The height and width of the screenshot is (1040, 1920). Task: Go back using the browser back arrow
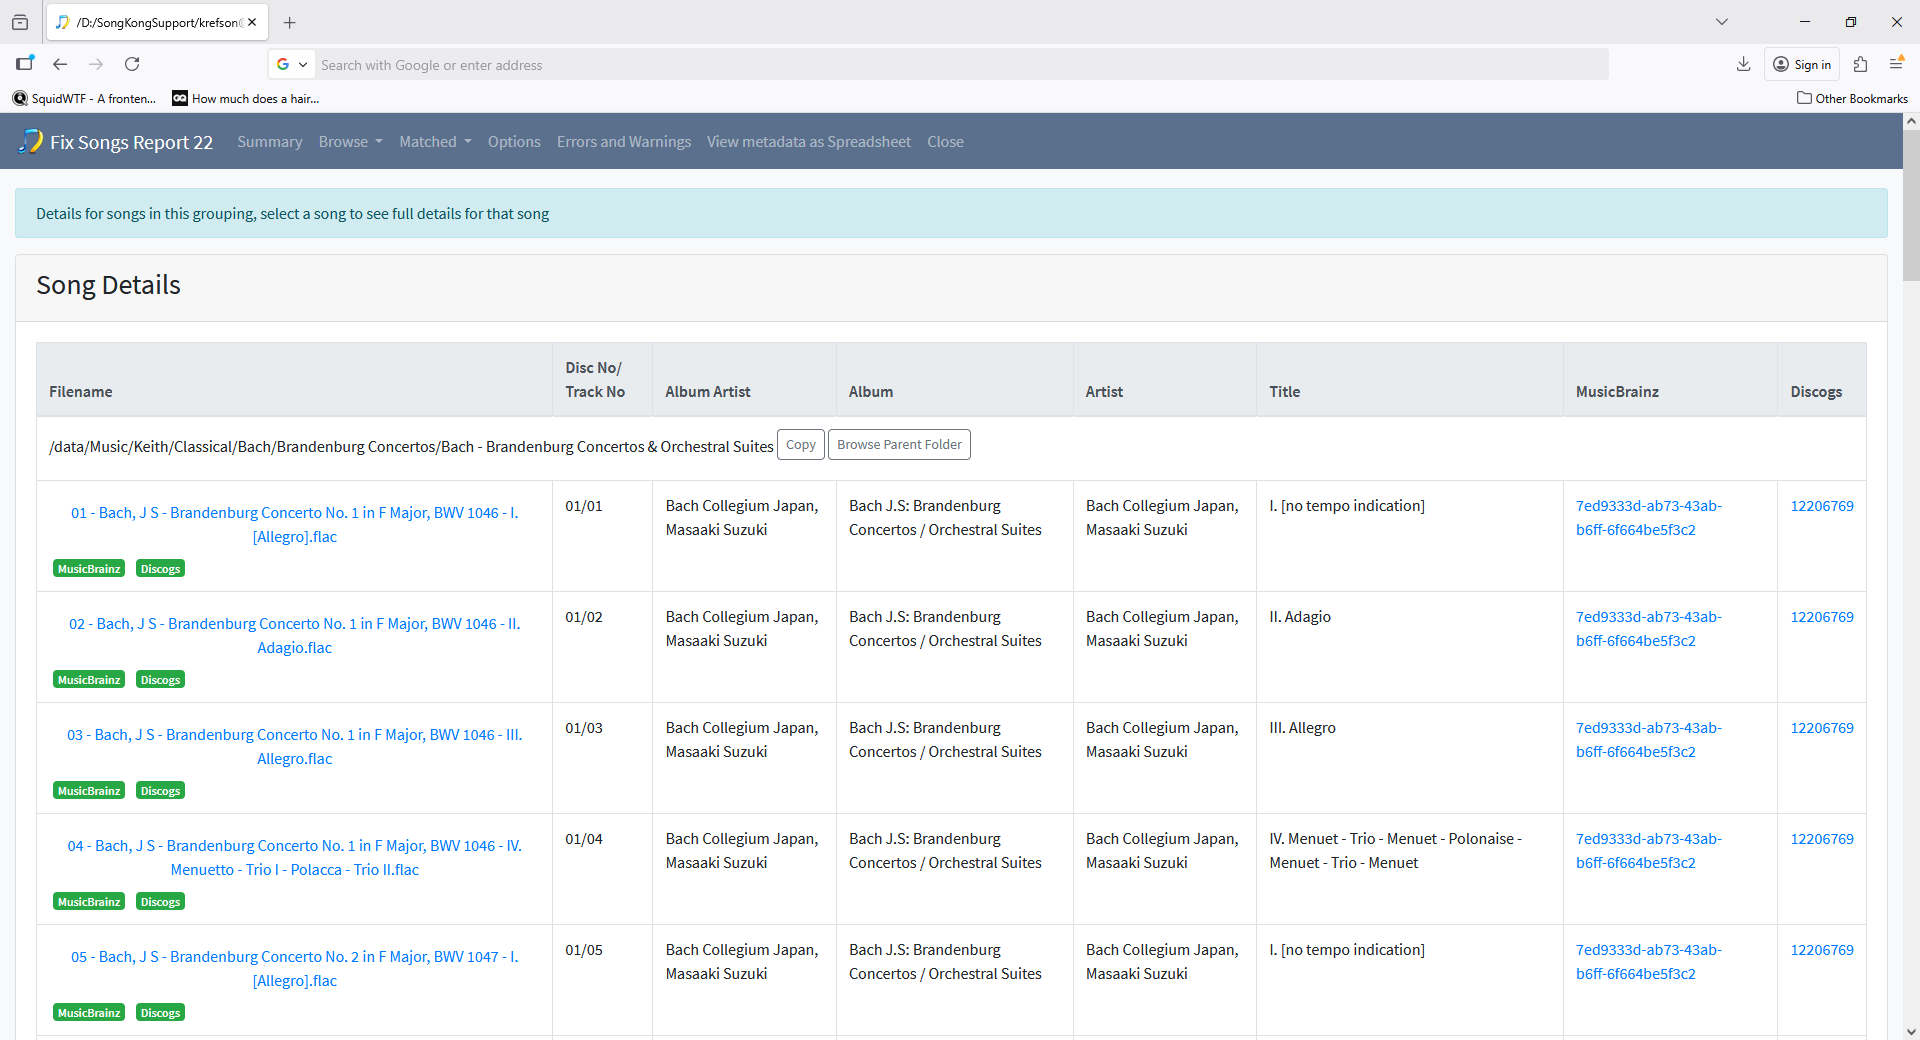pyautogui.click(x=60, y=64)
